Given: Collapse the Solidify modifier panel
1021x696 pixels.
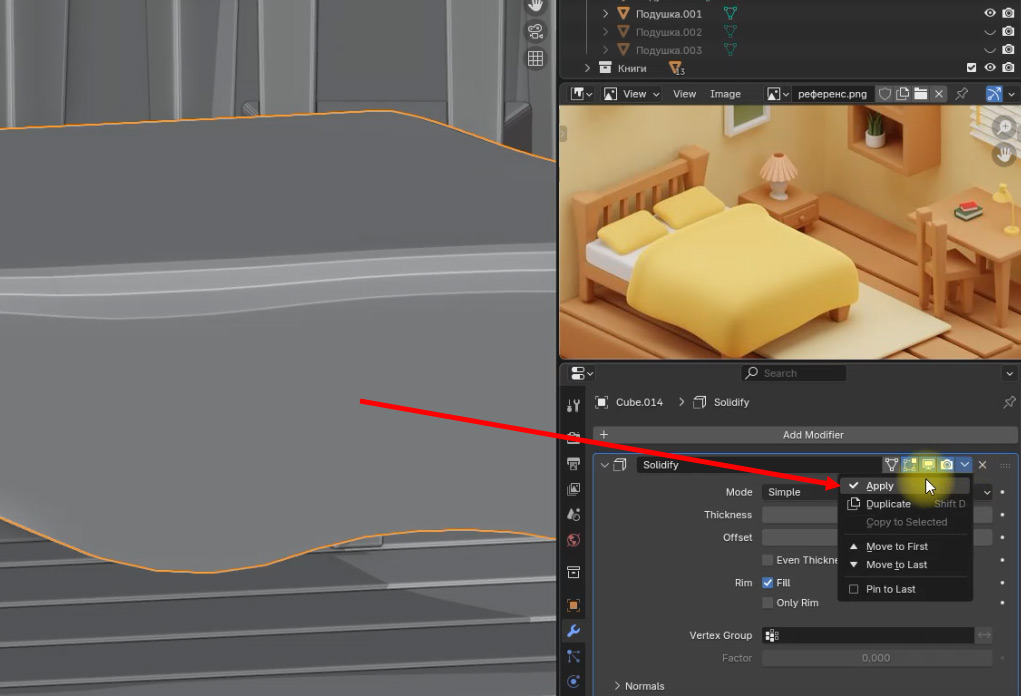Looking at the screenshot, I should click(x=604, y=465).
